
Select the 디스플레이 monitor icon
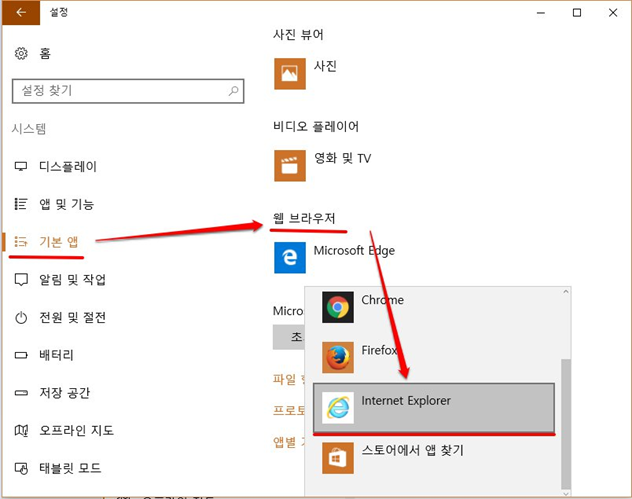click(x=21, y=166)
